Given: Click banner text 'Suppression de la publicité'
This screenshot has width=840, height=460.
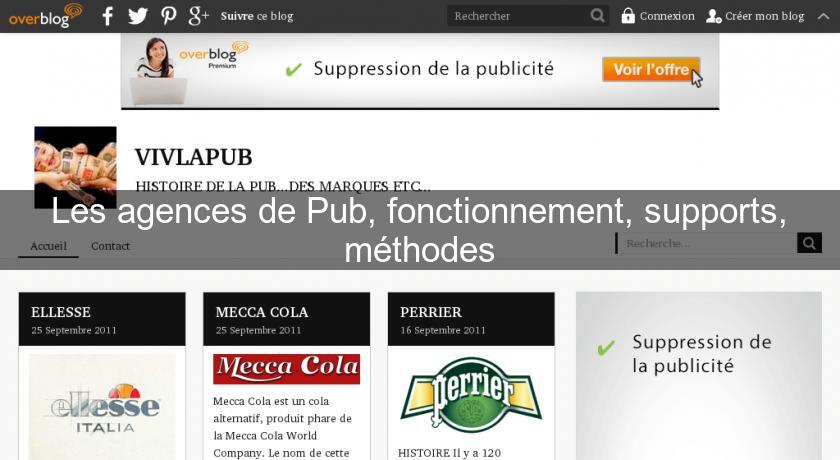Looking at the screenshot, I should pos(433,69).
